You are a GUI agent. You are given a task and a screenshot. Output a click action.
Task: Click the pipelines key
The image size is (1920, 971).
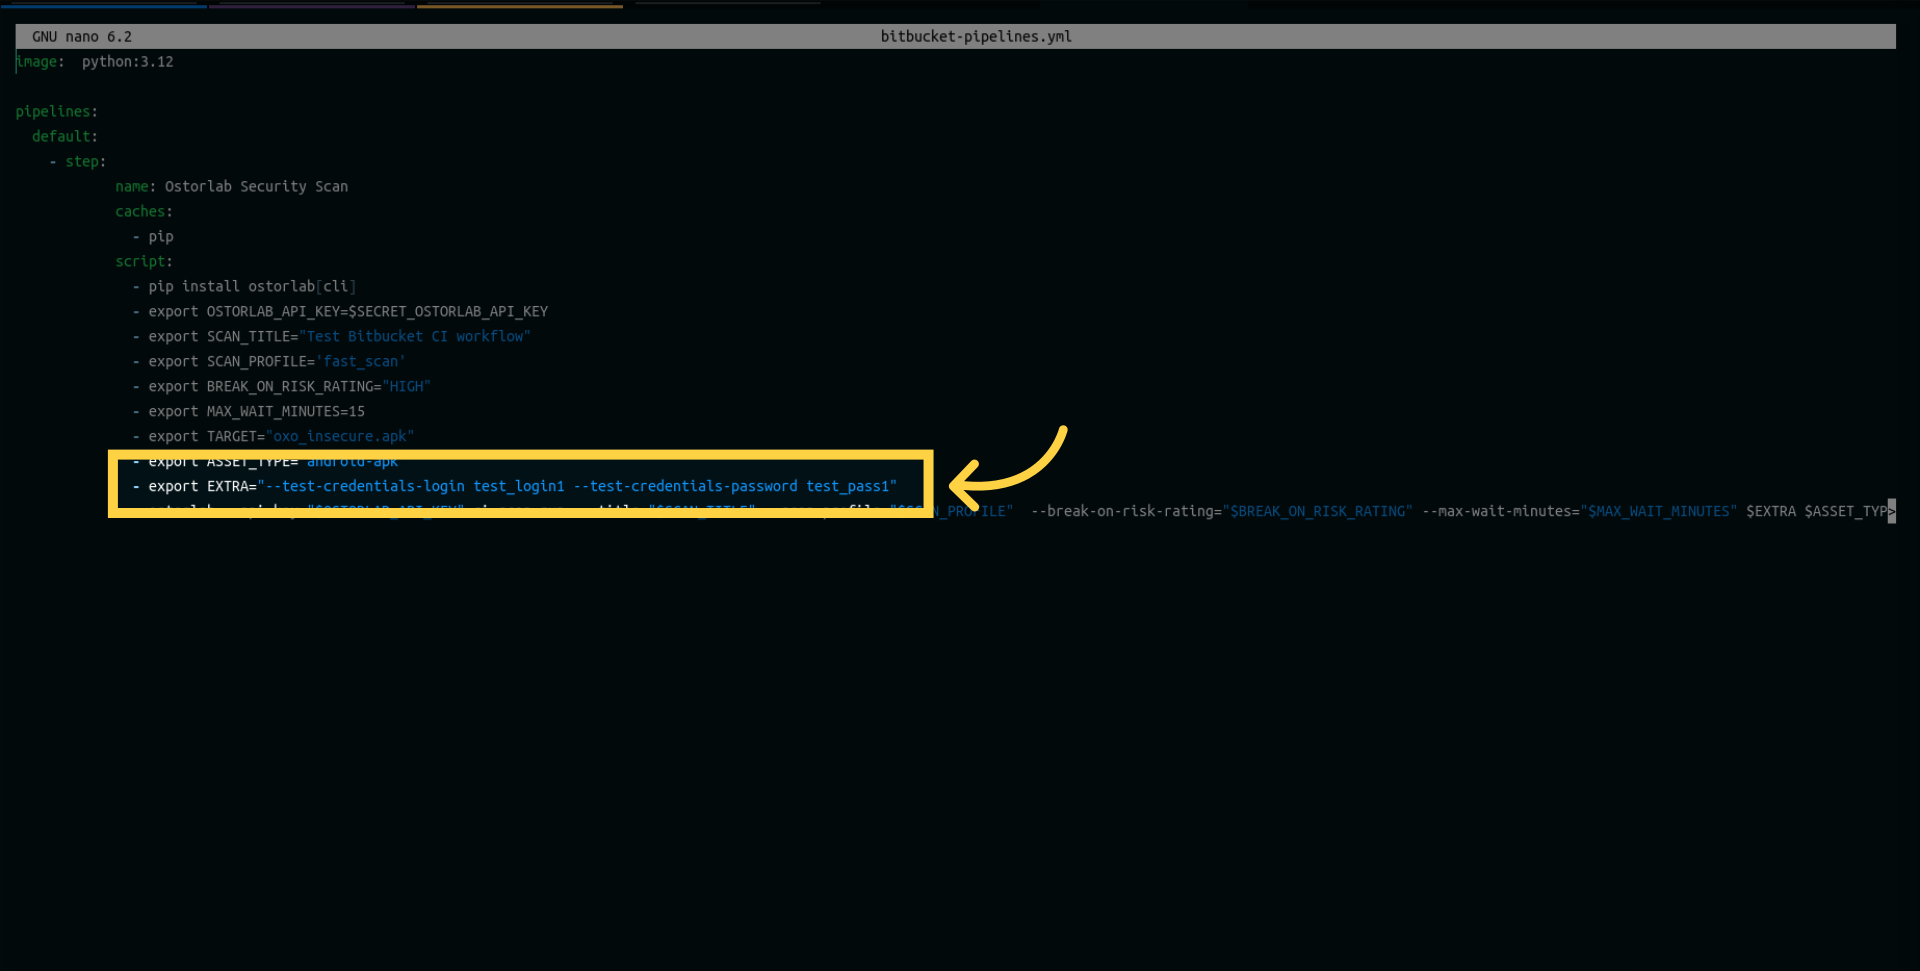coord(52,112)
